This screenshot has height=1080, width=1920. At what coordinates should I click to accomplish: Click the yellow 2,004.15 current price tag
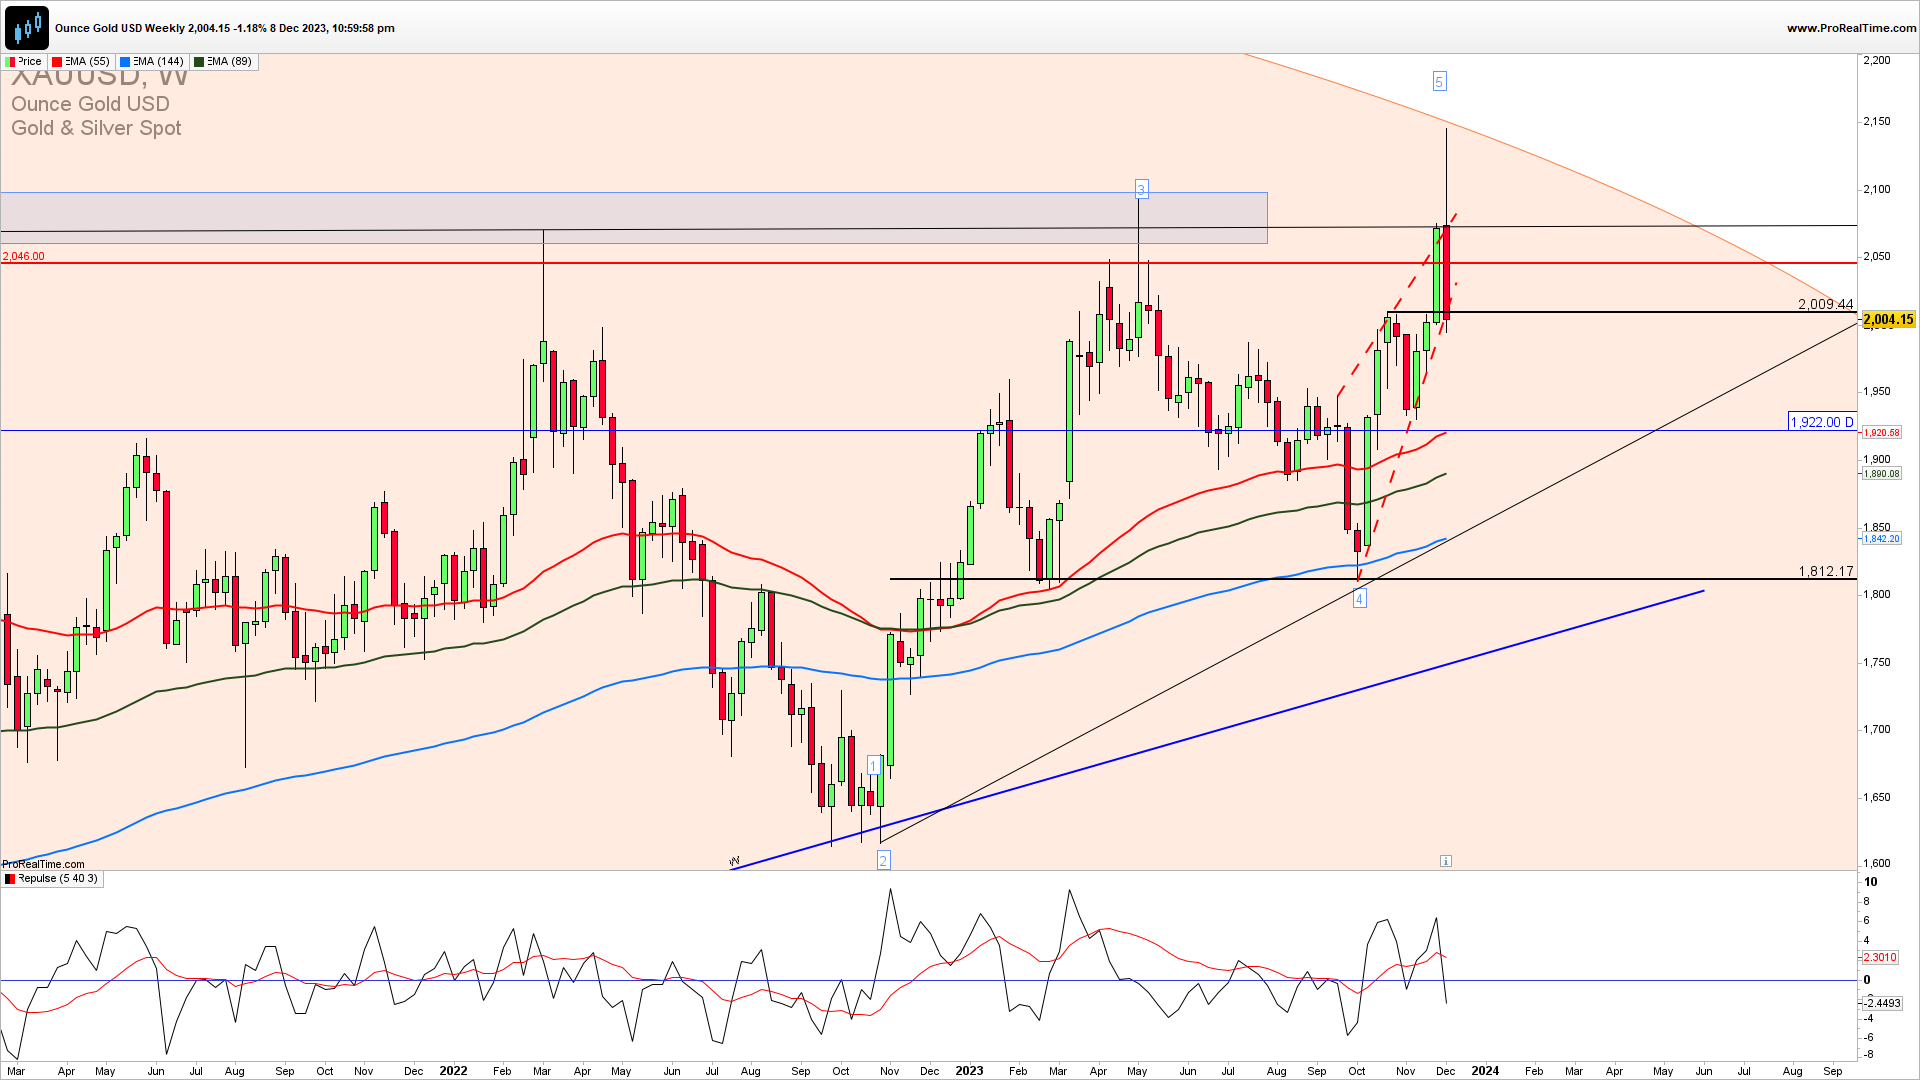point(1888,320)
